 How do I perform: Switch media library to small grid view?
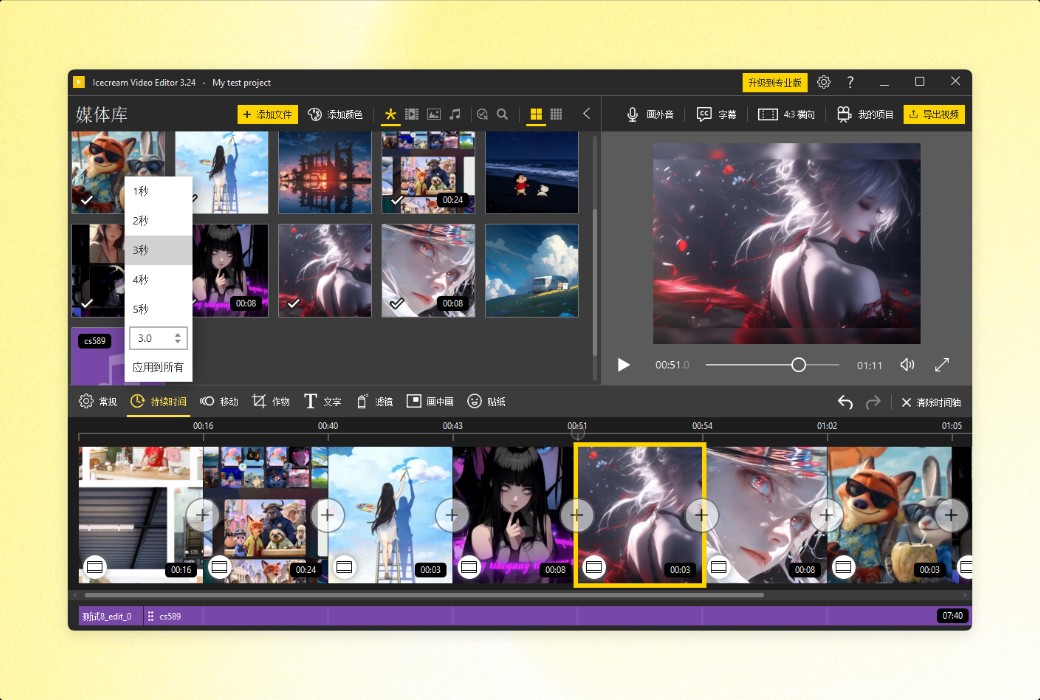(x=556, y=114)
